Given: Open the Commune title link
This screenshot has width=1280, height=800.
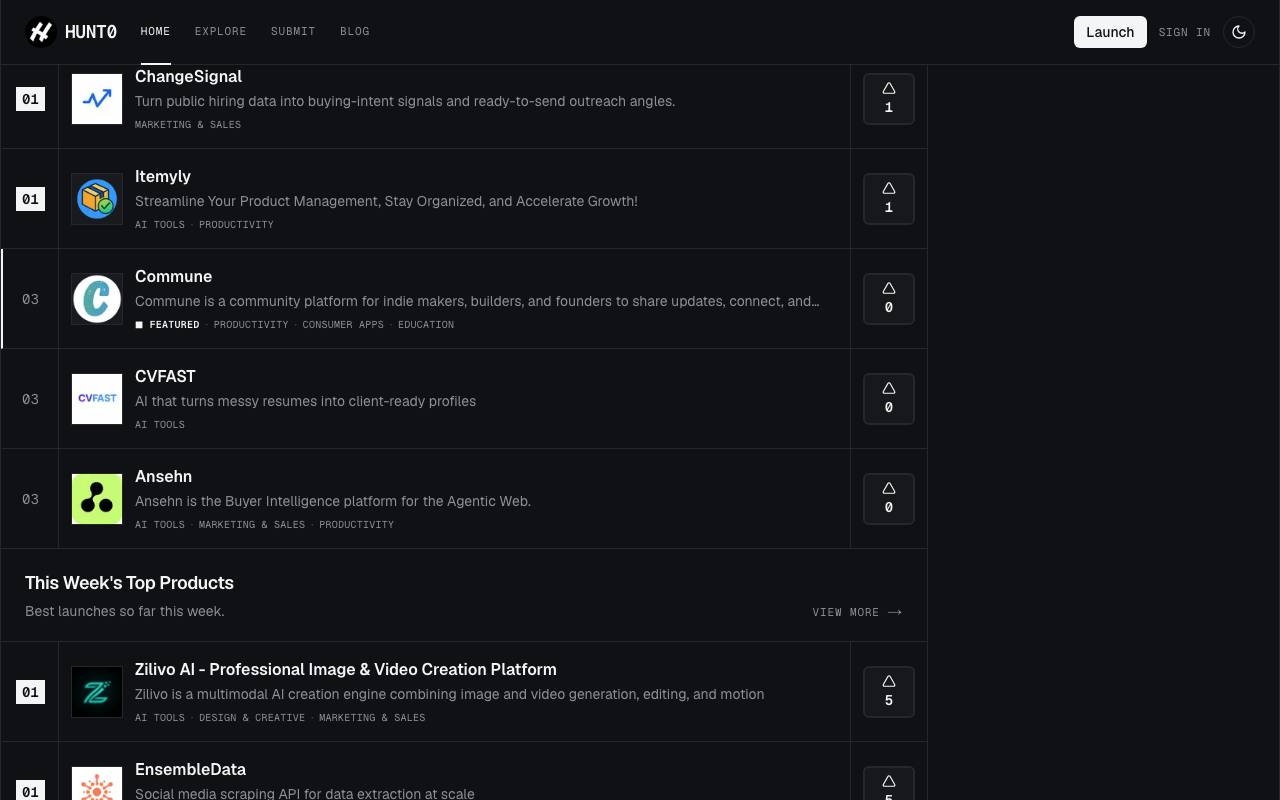Looking at the screenshot, I should click(173, 276).
